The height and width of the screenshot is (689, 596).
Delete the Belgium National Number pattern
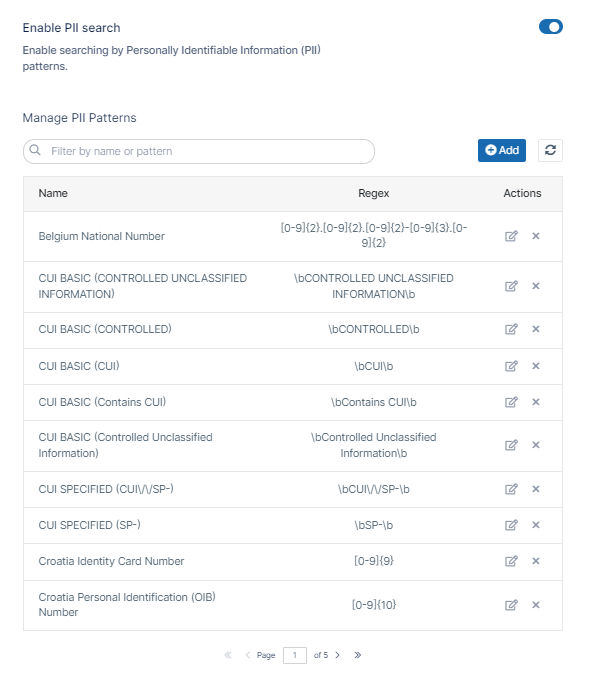536,236
